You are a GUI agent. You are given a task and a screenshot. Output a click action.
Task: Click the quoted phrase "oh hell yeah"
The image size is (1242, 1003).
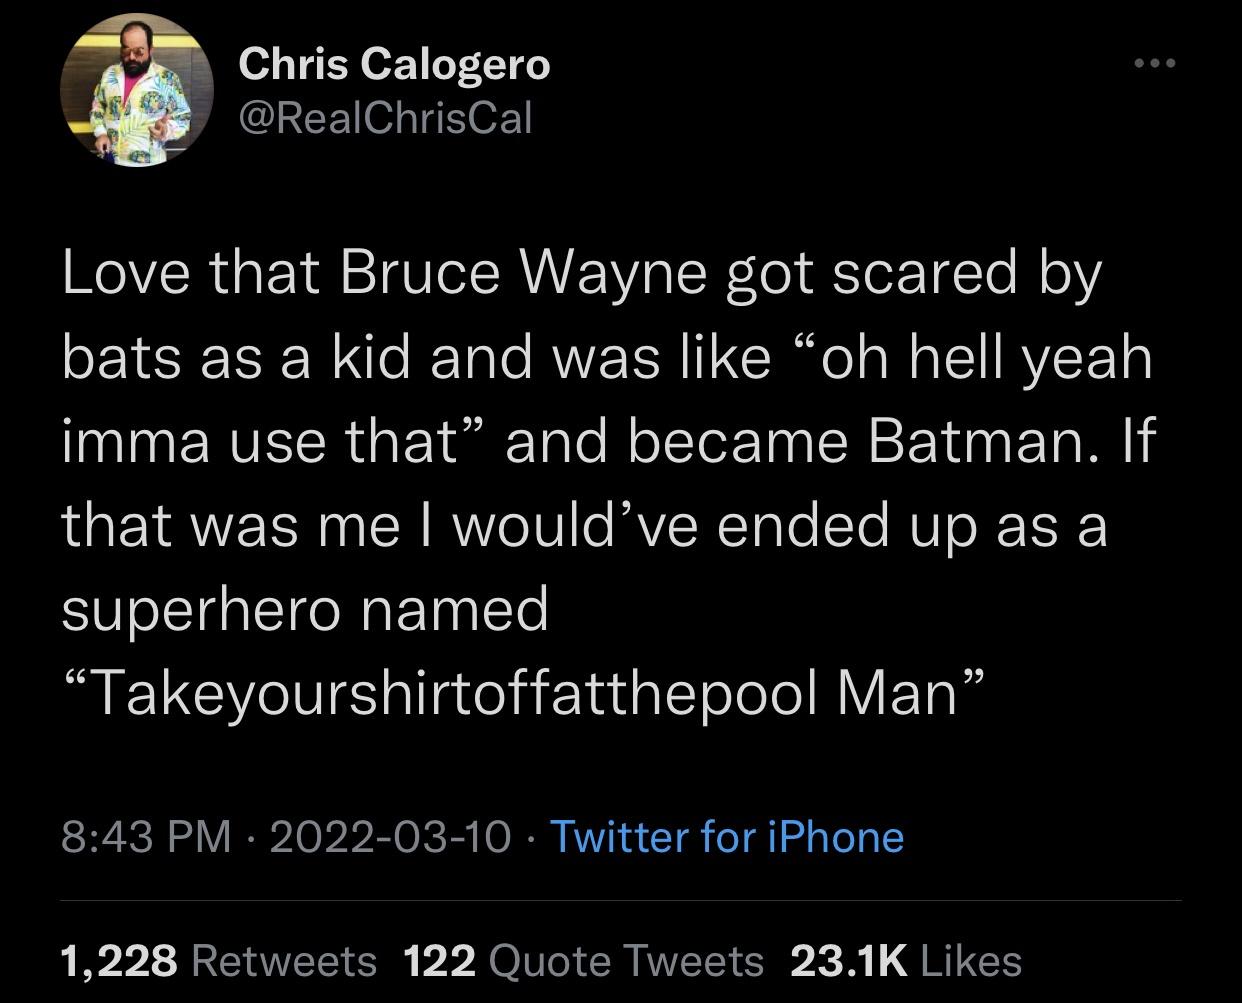pos(975,357)
